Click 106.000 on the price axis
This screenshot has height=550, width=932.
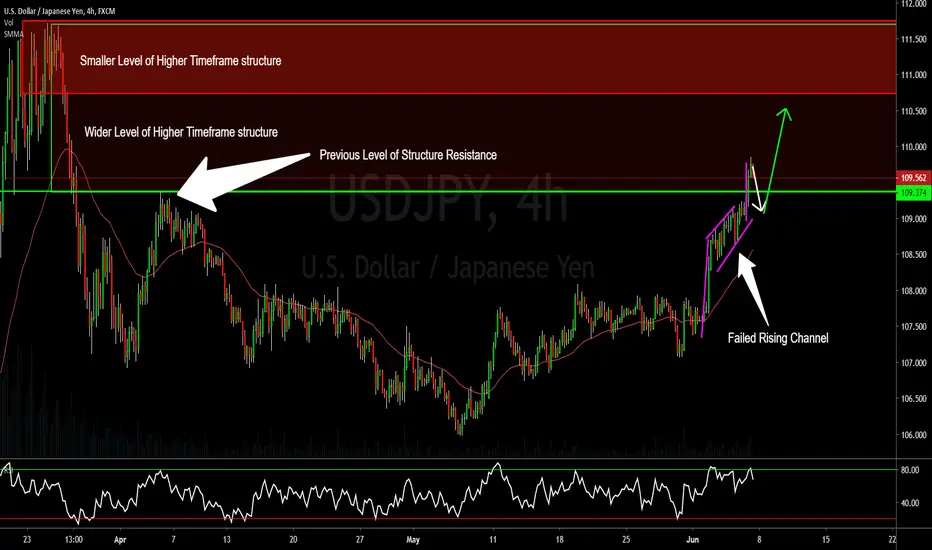[914, 435]
